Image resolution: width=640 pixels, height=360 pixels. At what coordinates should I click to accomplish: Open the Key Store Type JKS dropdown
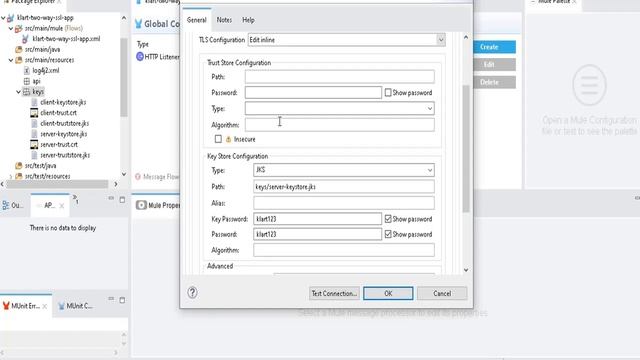[430, 170]
